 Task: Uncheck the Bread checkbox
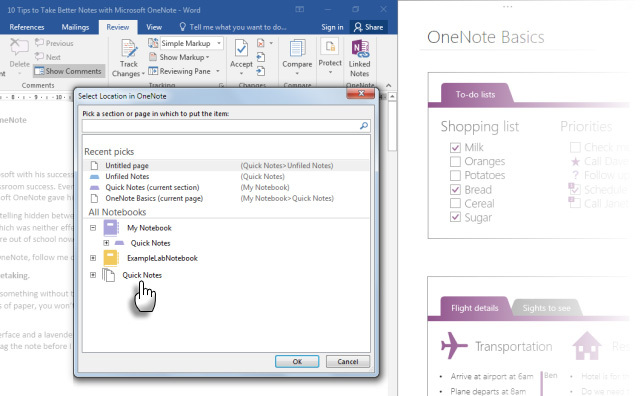click(455, 189)
